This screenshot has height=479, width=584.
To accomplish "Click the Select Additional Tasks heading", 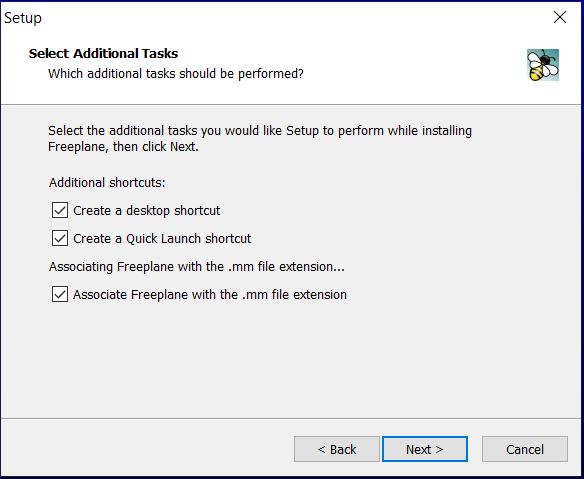I will click(104, 54).
